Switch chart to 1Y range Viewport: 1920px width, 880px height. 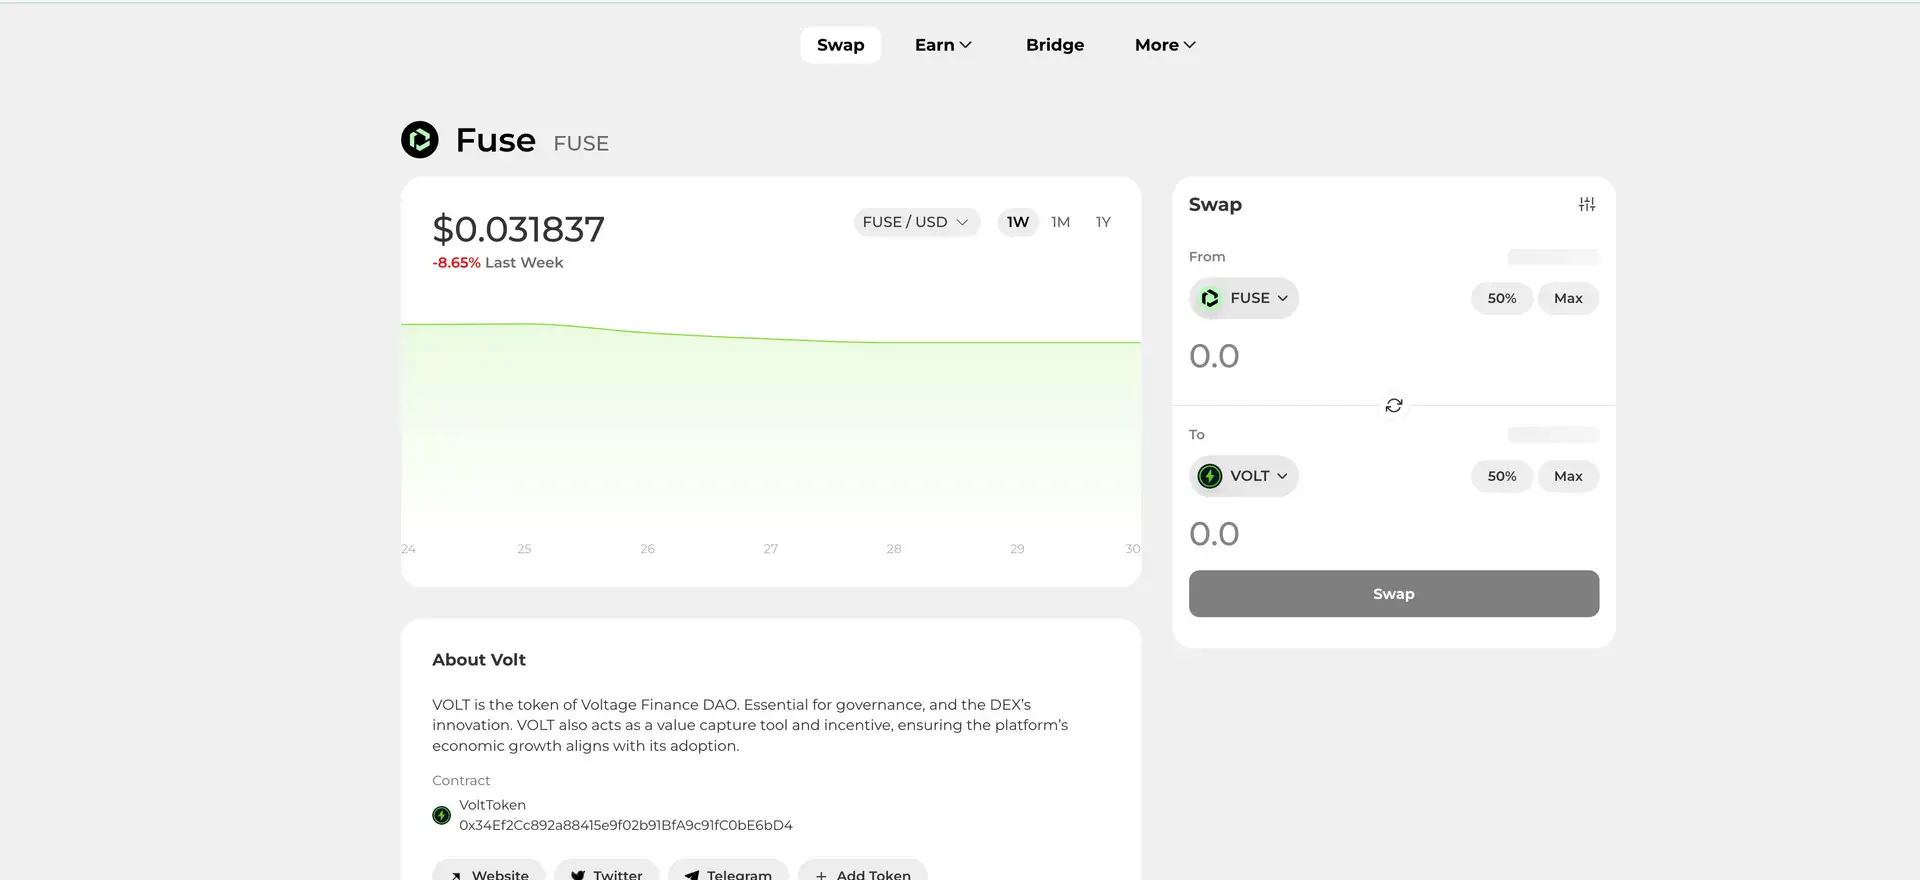pos(1103,222)
